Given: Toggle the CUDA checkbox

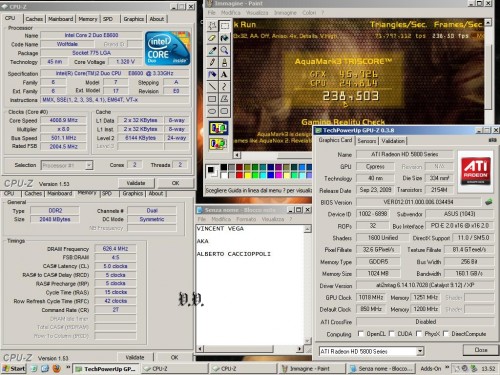Looking at the screenshot, I should pos(392,333).
